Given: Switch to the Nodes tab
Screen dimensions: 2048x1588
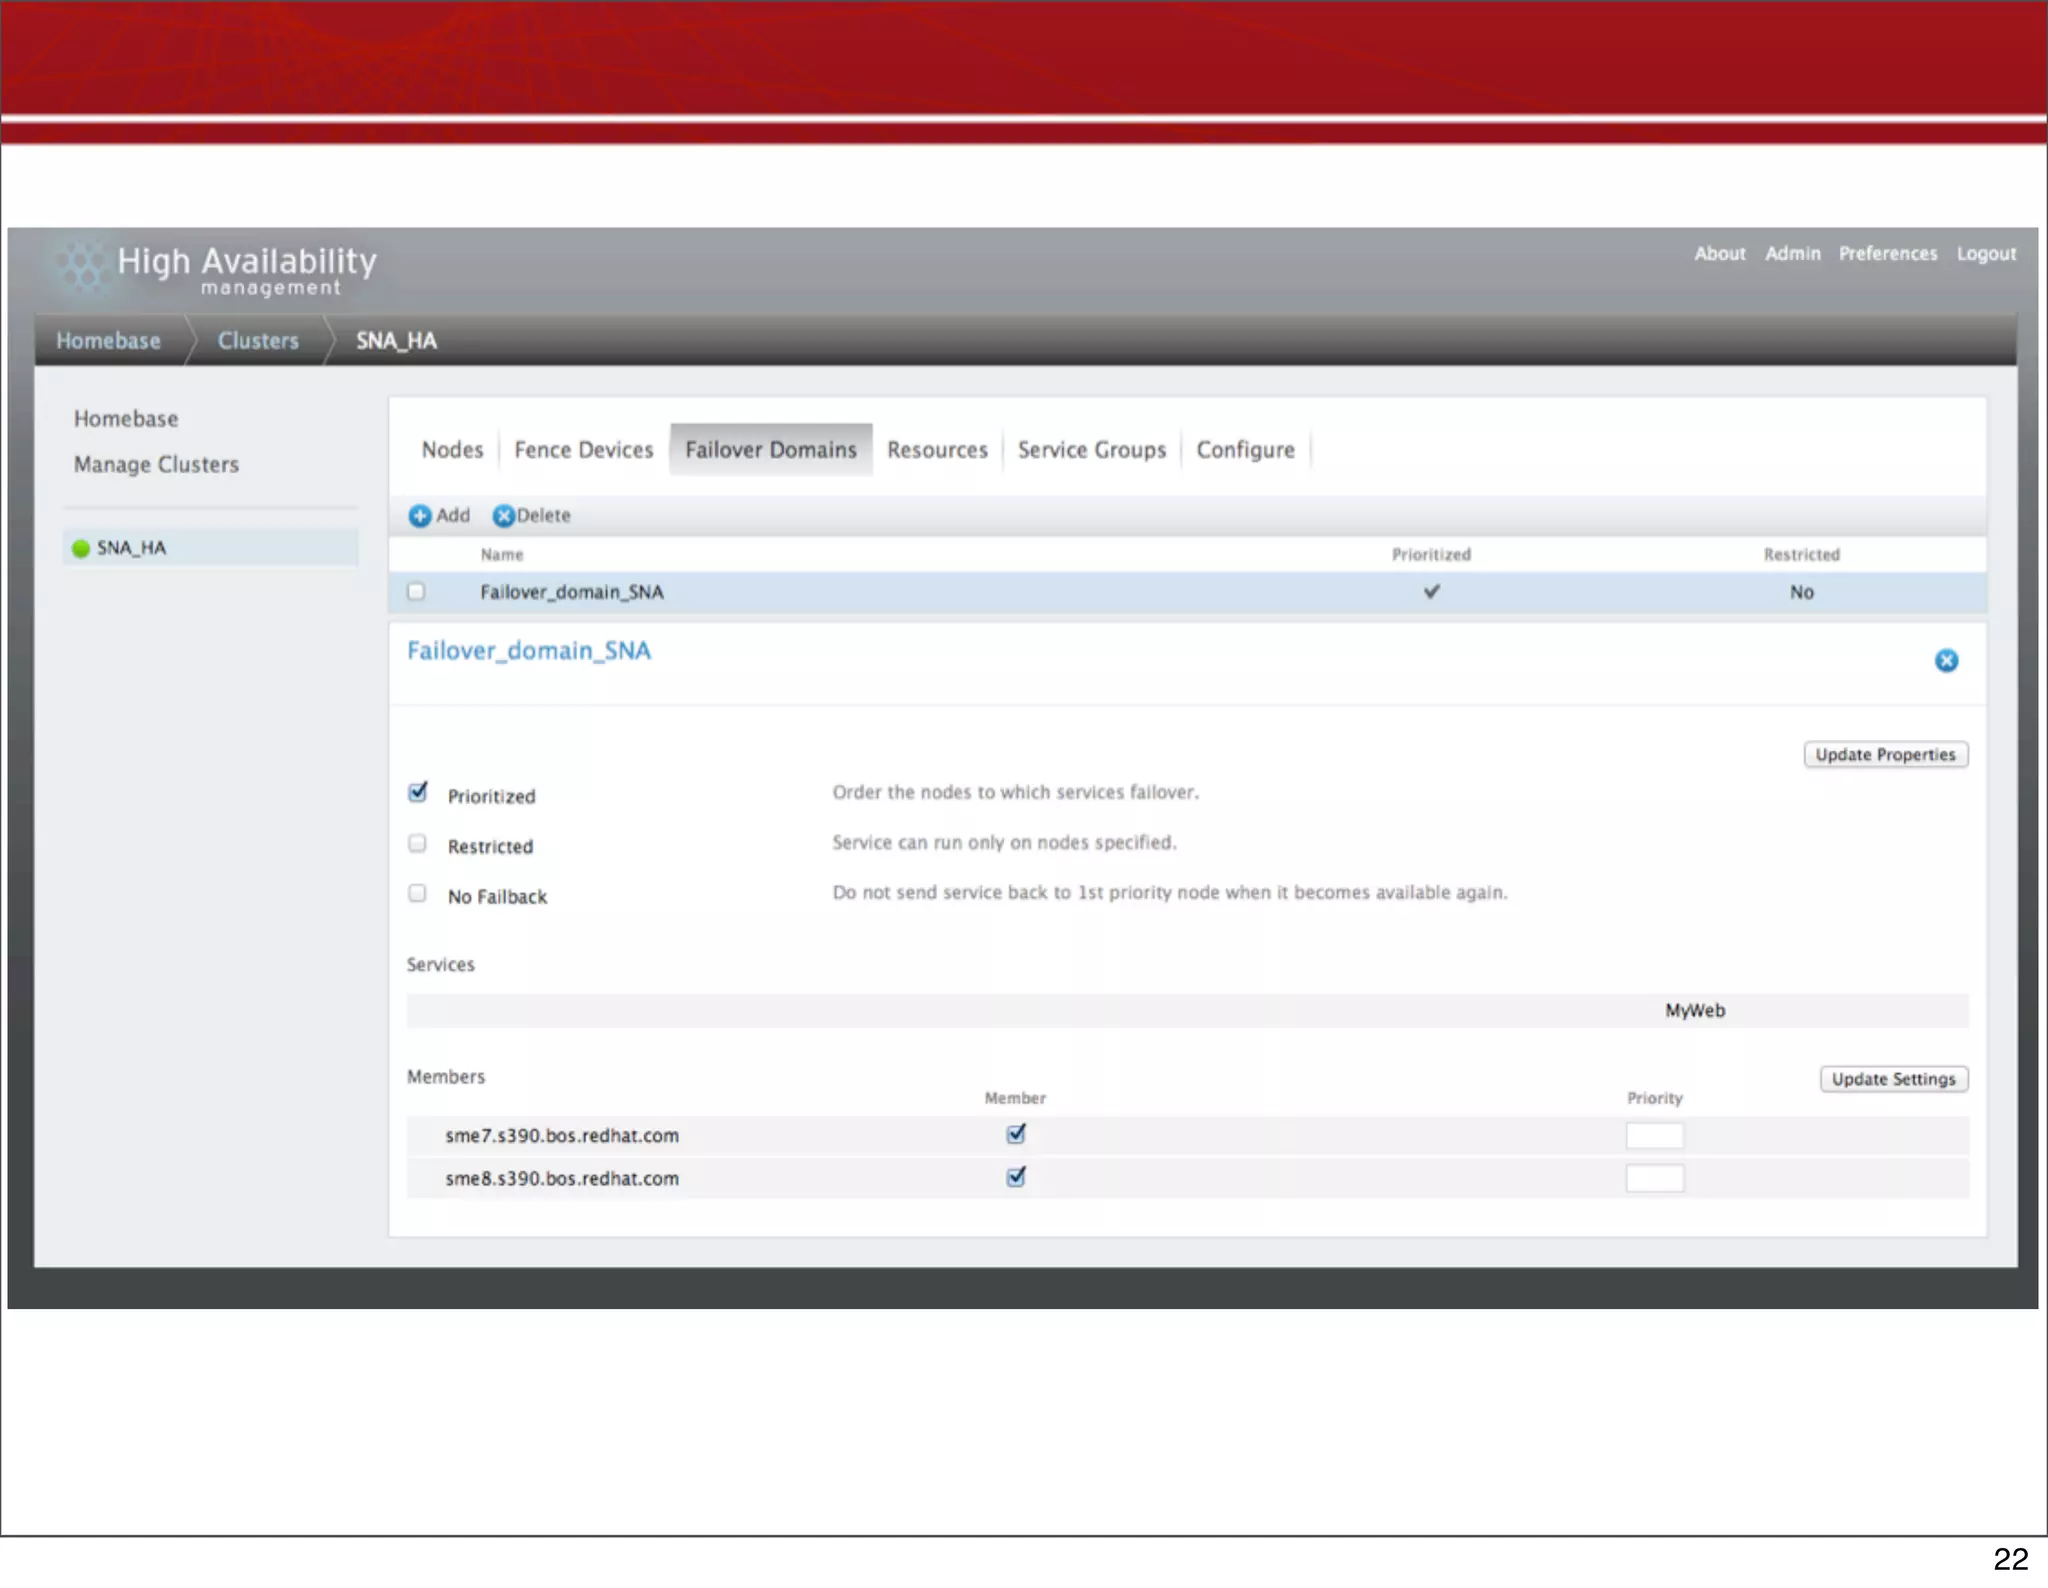Looking at the screenshot, I should coord(452,450).
